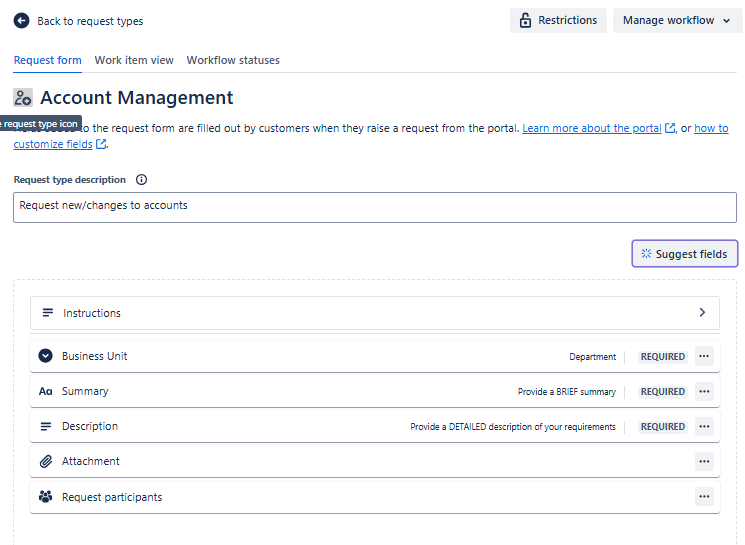Click the Instructions label text
Viewport: 745px width, 545px height.
coord(92,313)
